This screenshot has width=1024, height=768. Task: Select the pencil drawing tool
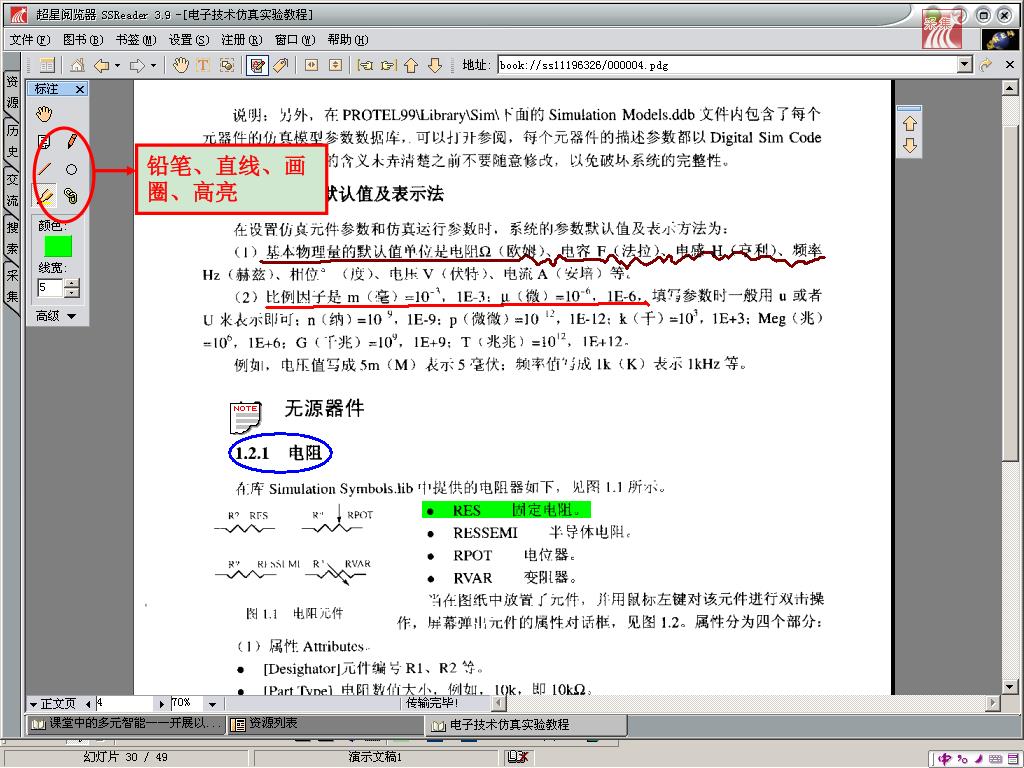tap(71, 141)
